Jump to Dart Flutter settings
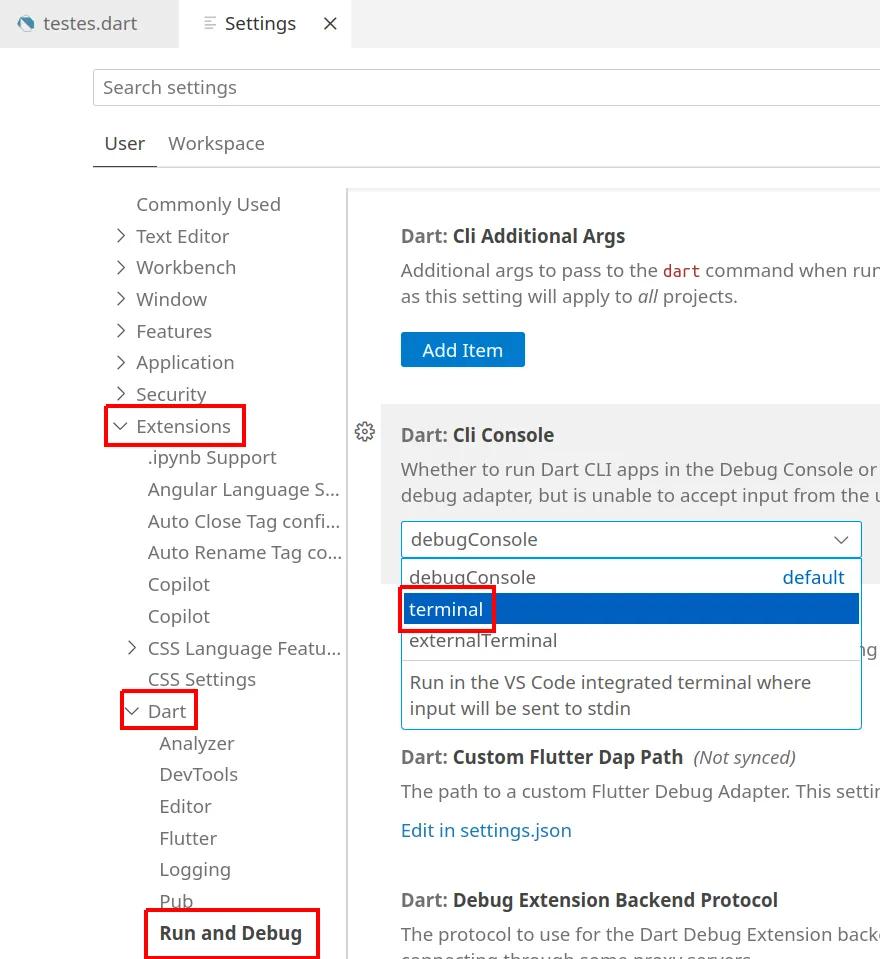Image resolution: width=880 pixels, height=959 pixels. [x=188, y=839]
